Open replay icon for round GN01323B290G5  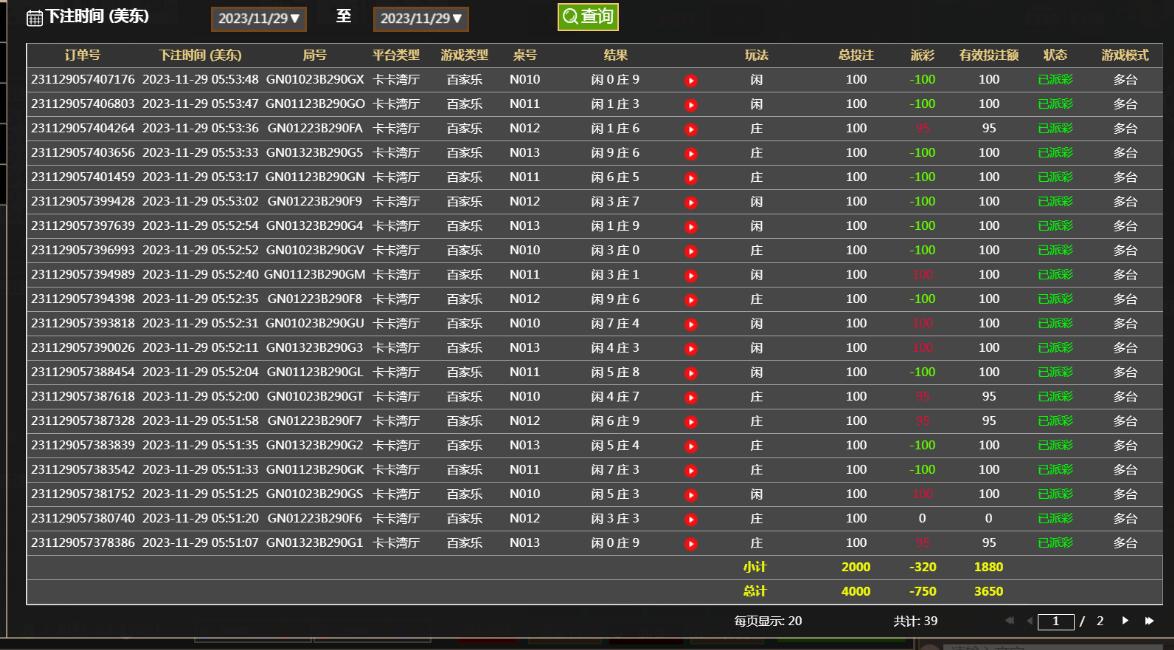691,153
